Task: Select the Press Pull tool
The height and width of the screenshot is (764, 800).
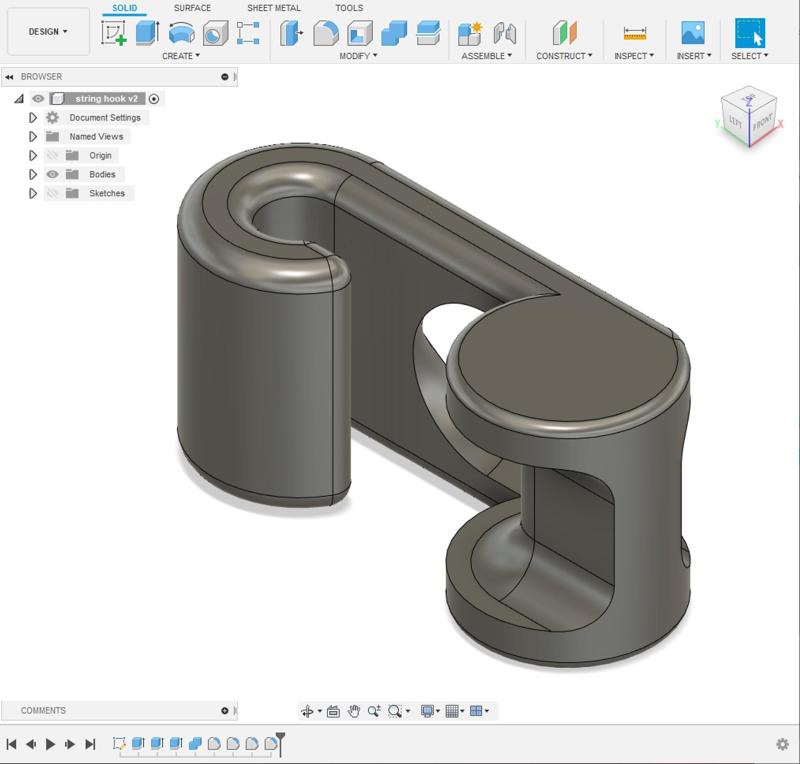Action: point(292,33)
